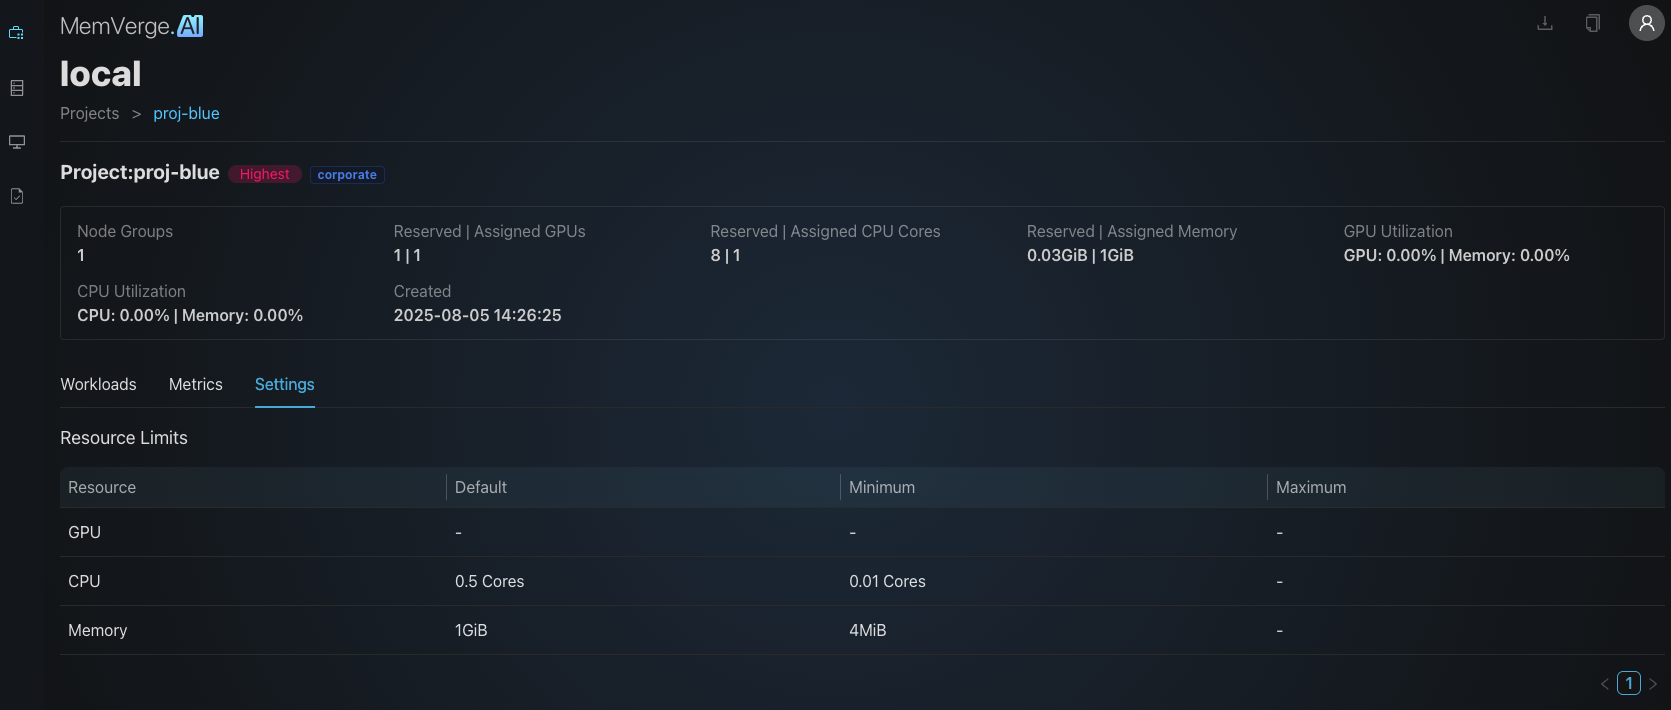Click the Highest priority badge
The image size is (1671, 710).
tap(264, 174)
